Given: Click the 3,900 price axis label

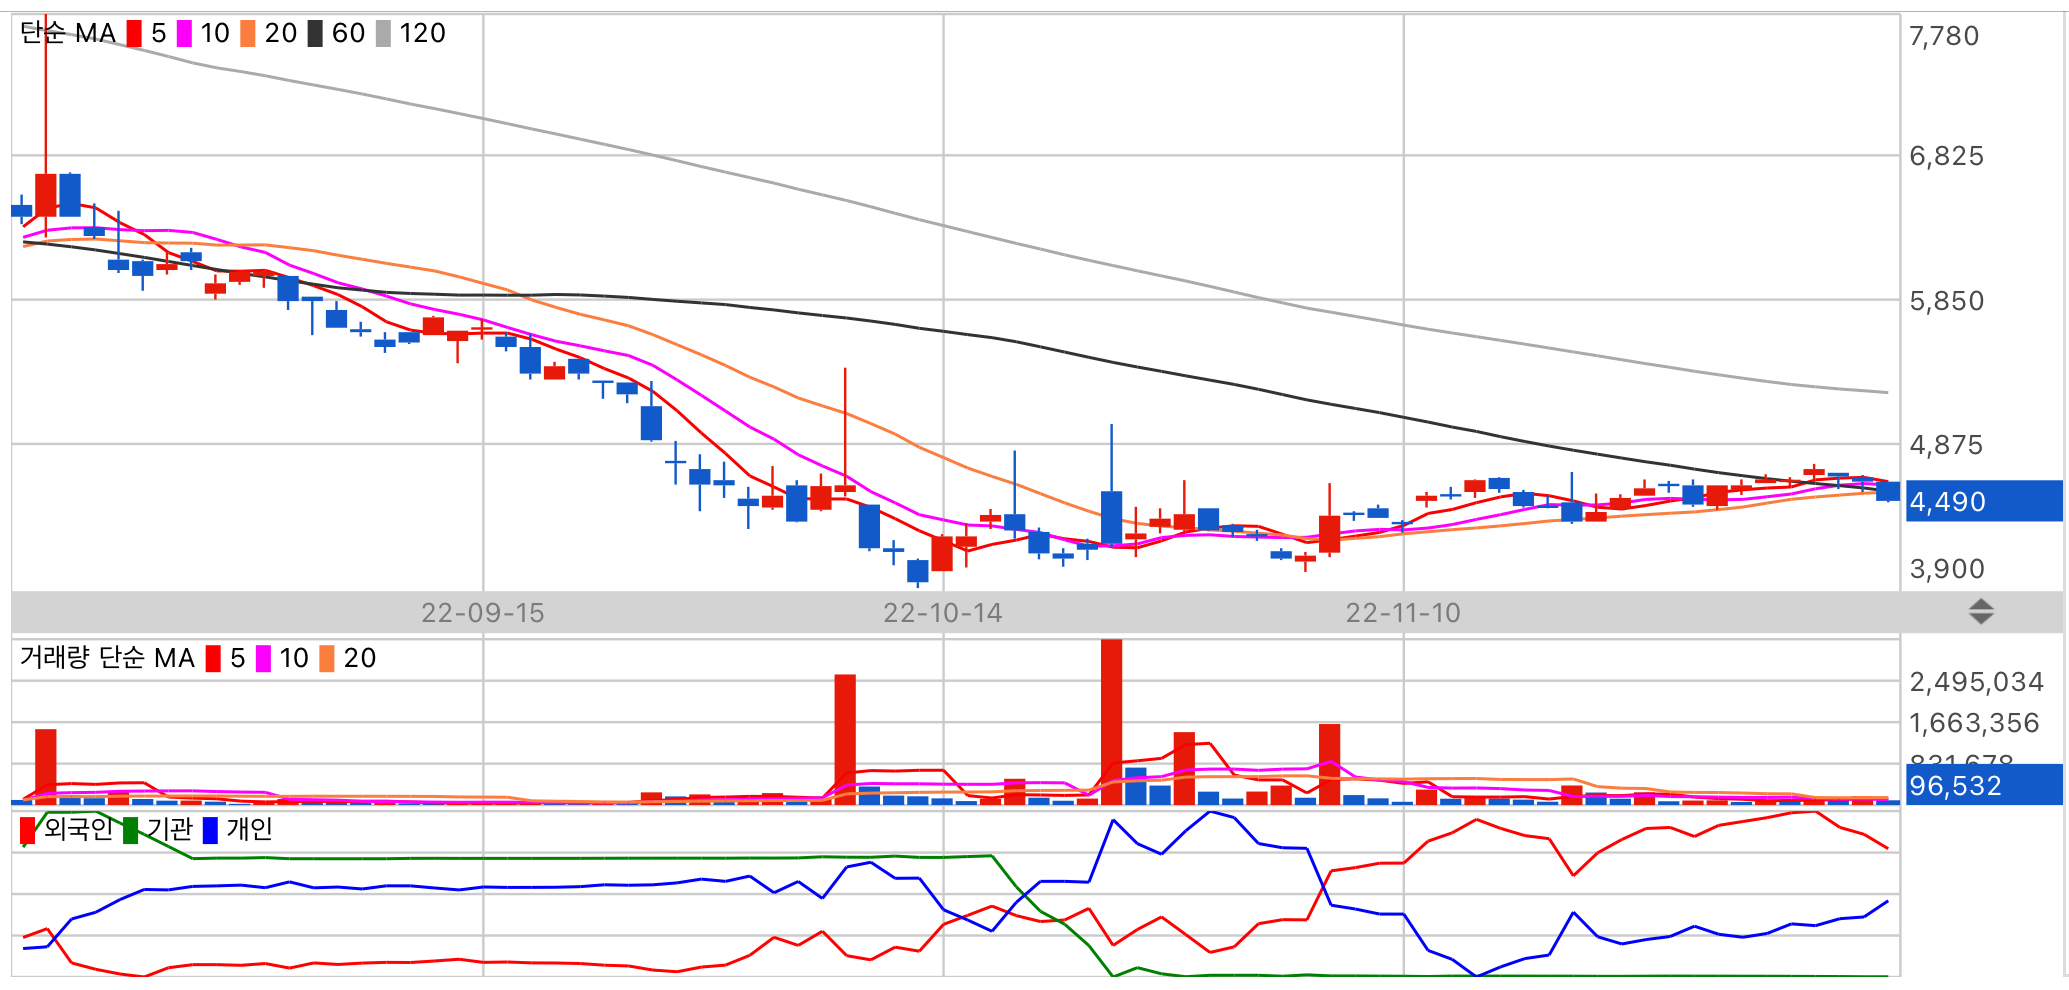Looking at the screenshot, I should pyautogui.click(x=1946, y=569).
